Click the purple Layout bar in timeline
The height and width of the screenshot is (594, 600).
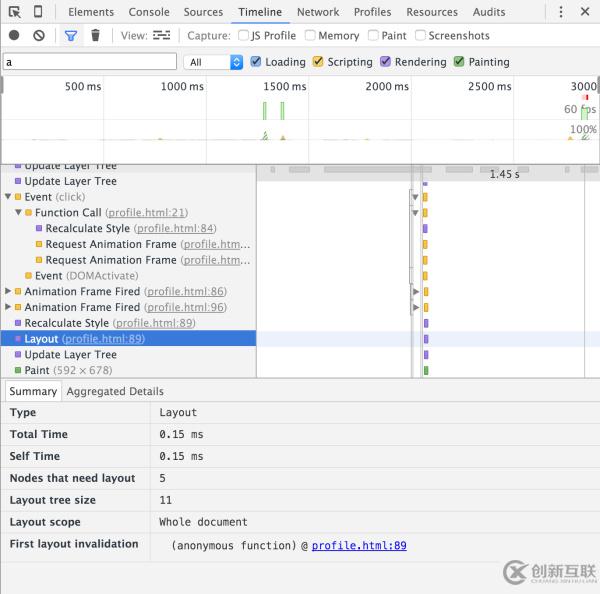tap(426, 339)
